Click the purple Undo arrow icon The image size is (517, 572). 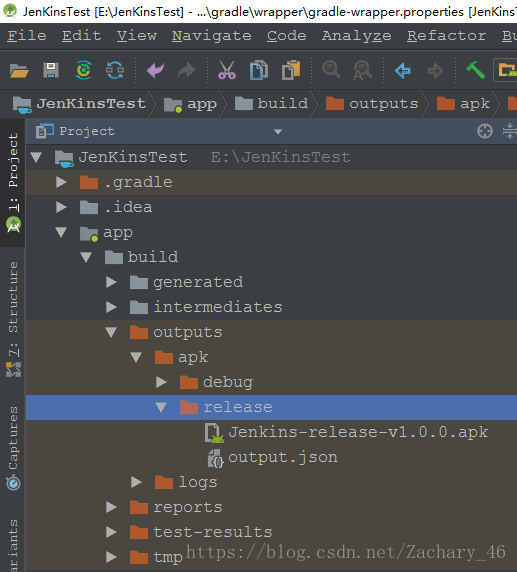155,70
